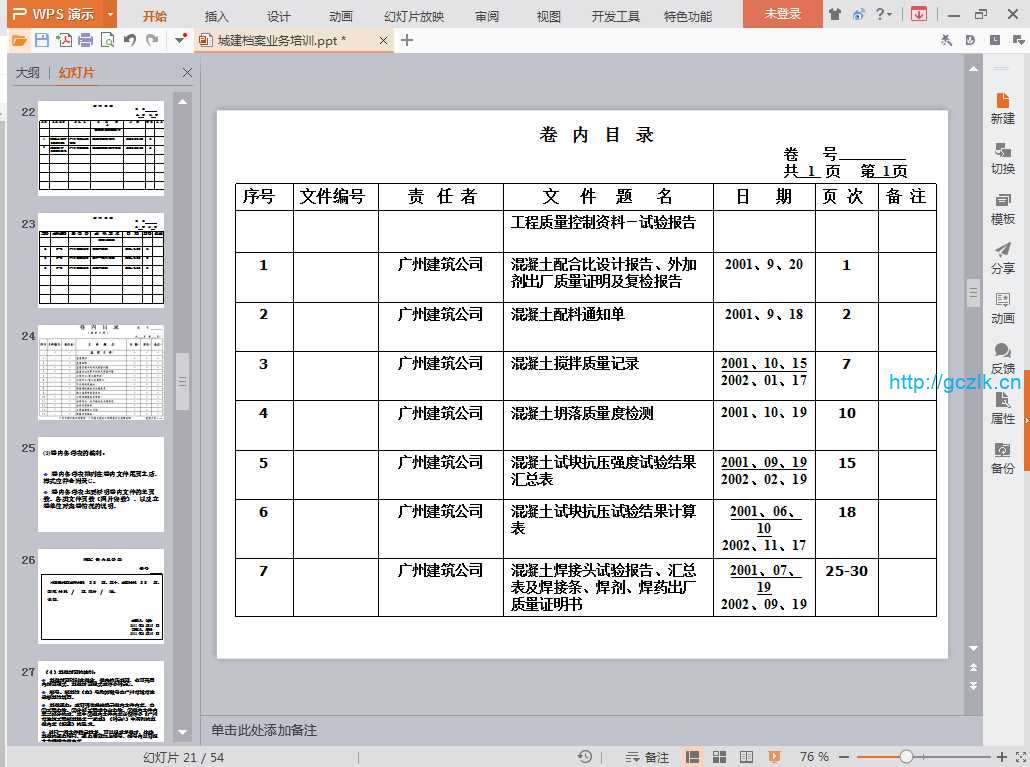Screen dimensions: 1030x767
Task: Click the 未登录 login button
Action: [x=782, y=14]
